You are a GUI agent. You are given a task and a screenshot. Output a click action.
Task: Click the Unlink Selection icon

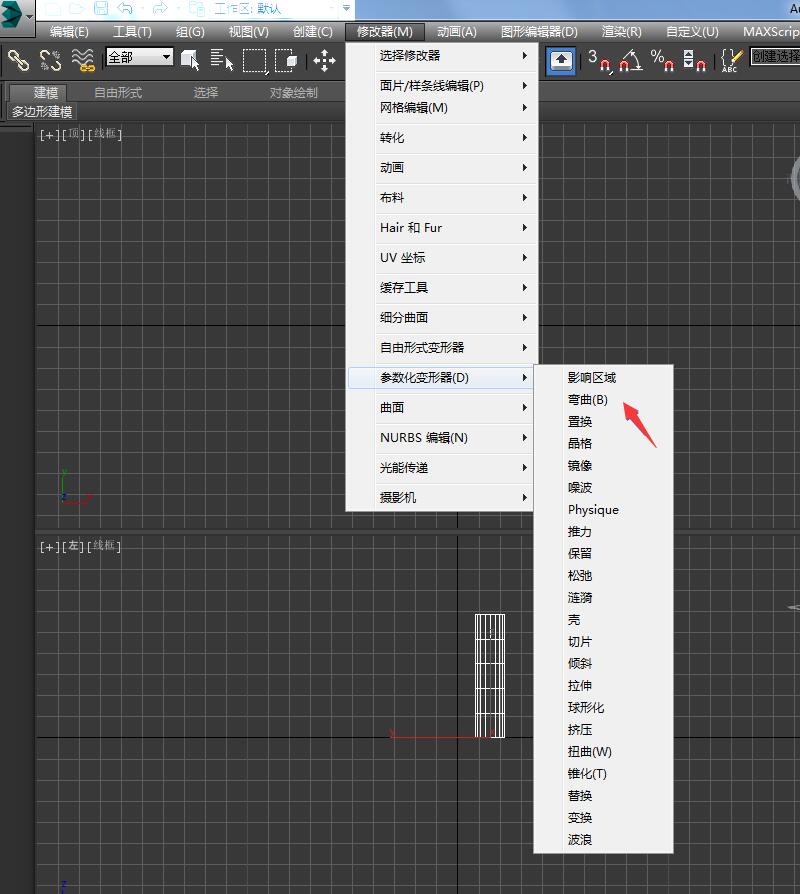pos(50,61)
